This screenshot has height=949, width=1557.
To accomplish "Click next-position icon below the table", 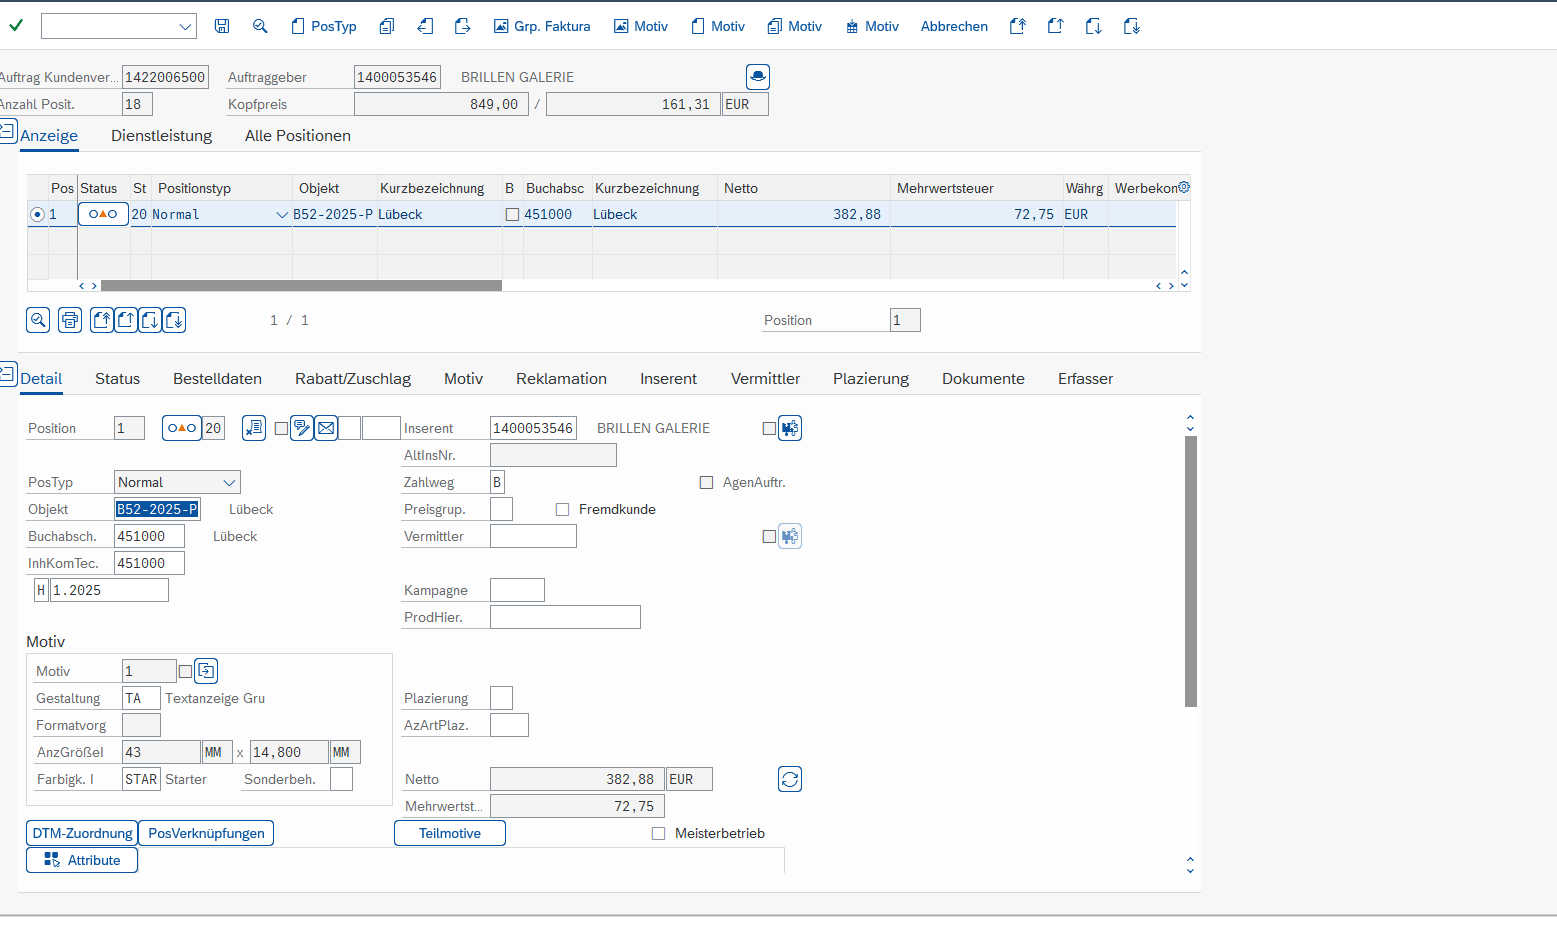I will (150, 320).
